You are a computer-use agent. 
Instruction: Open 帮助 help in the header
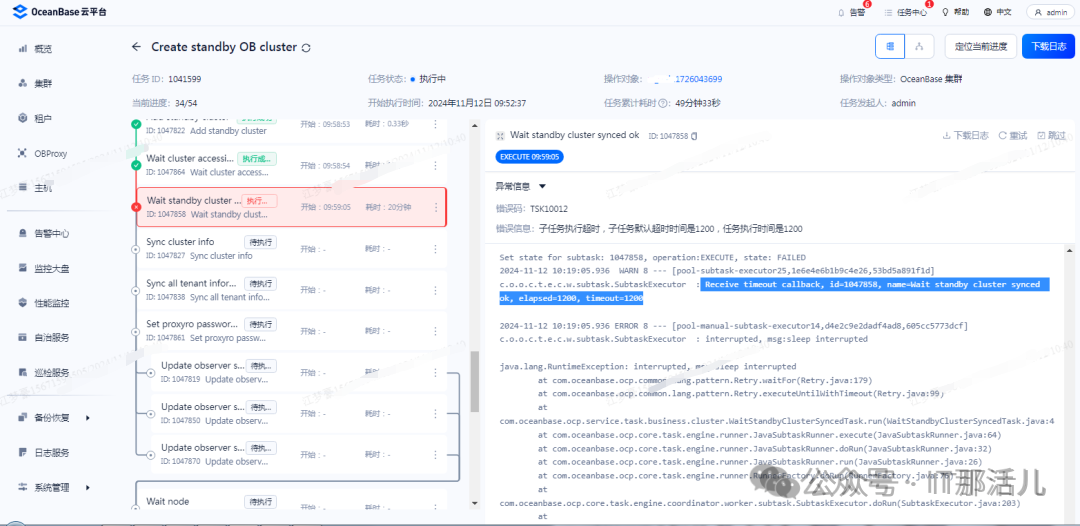pyautogui.click(x=955, y=12)
